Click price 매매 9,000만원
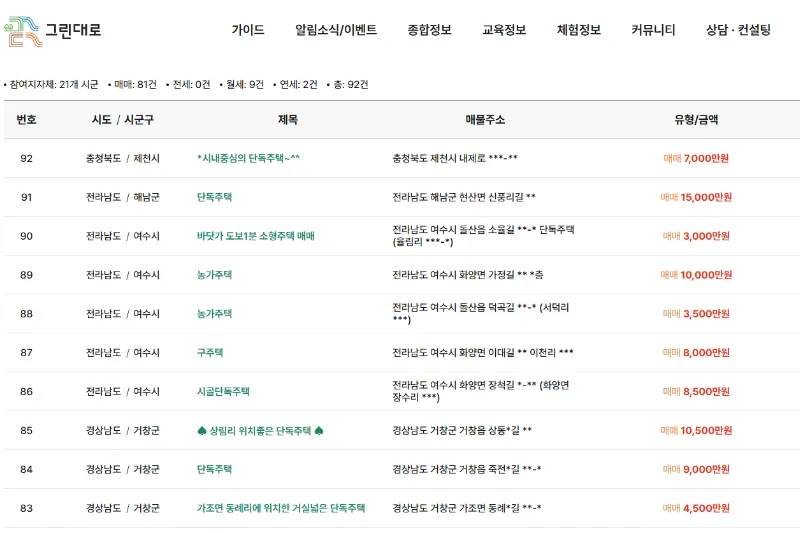800x533 pixels. click(696, 469)
